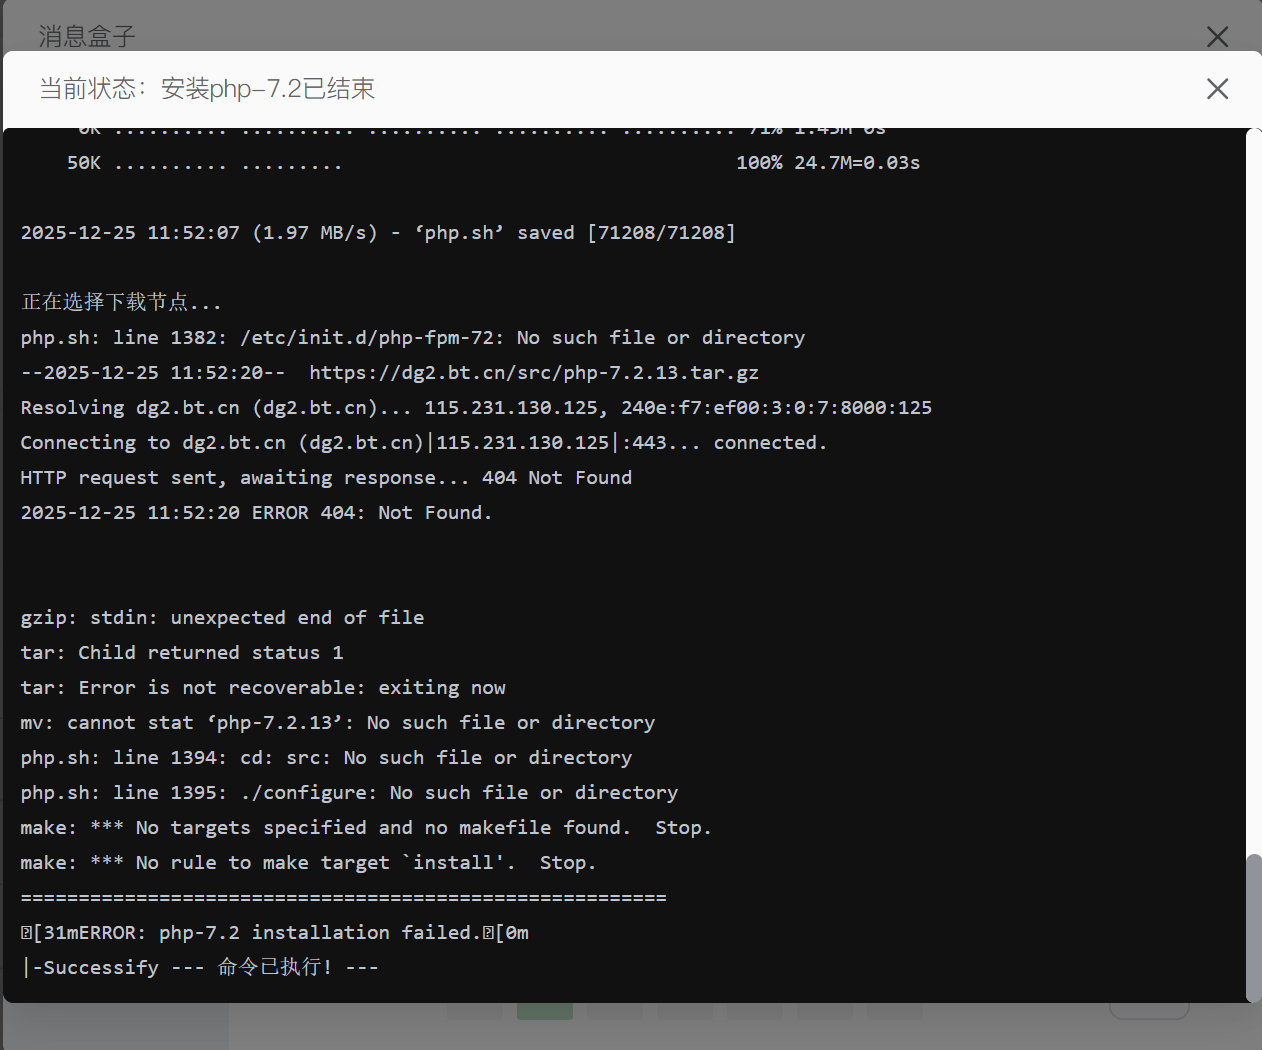Click the green highlighted page button below the log

pyautogui.click(x=544, y=1011)
